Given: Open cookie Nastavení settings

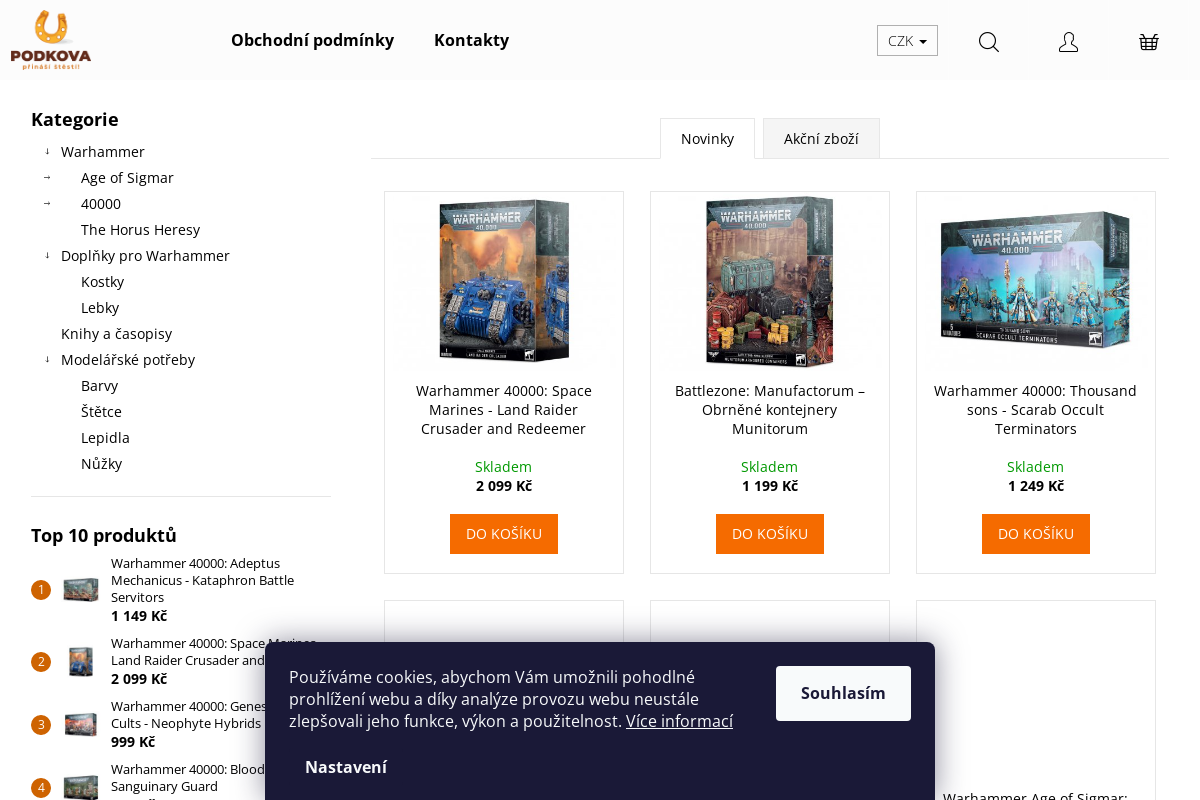Looking at the screenshot, I should tap(346, 767).
